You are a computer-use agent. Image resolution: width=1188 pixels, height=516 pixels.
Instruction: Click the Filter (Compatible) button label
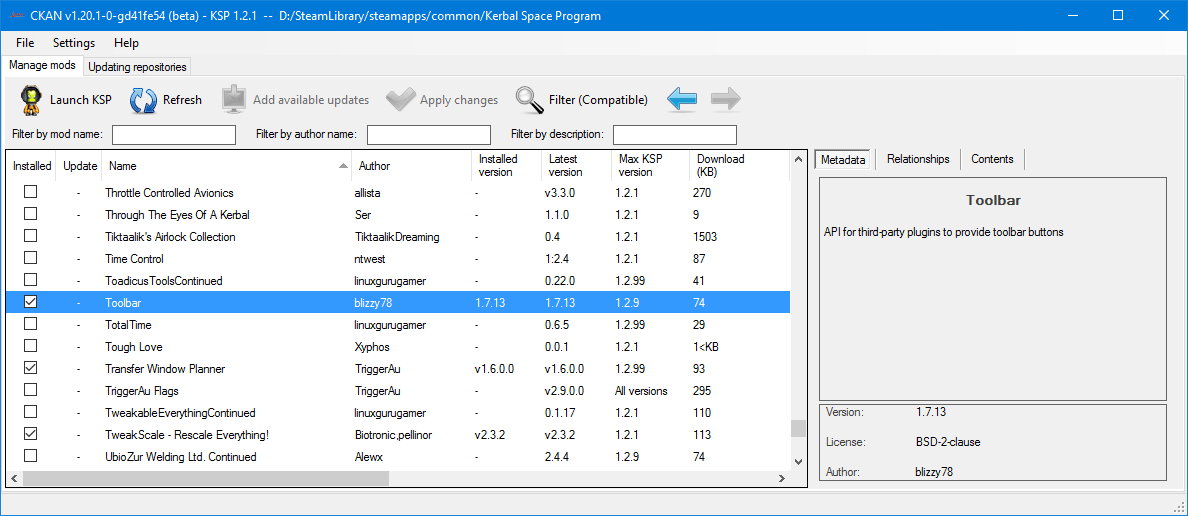[599, 100]
